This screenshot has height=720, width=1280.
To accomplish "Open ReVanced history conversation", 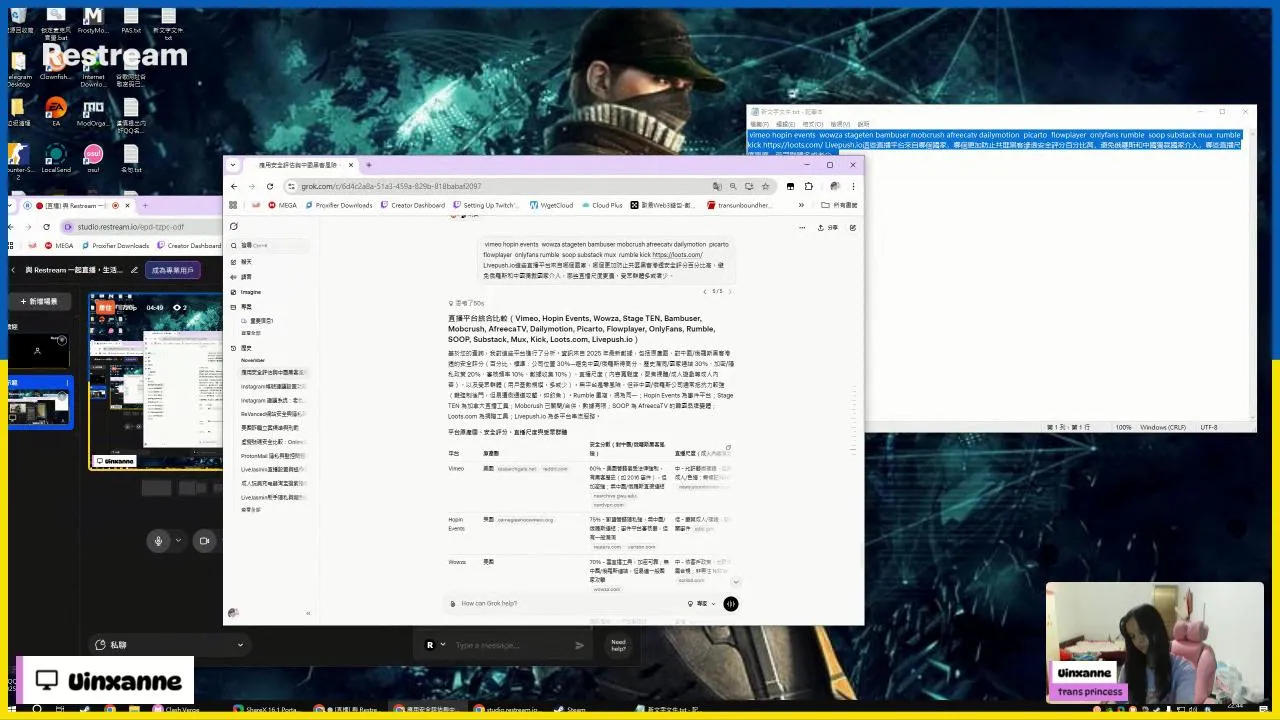I will tap(273, 413).
